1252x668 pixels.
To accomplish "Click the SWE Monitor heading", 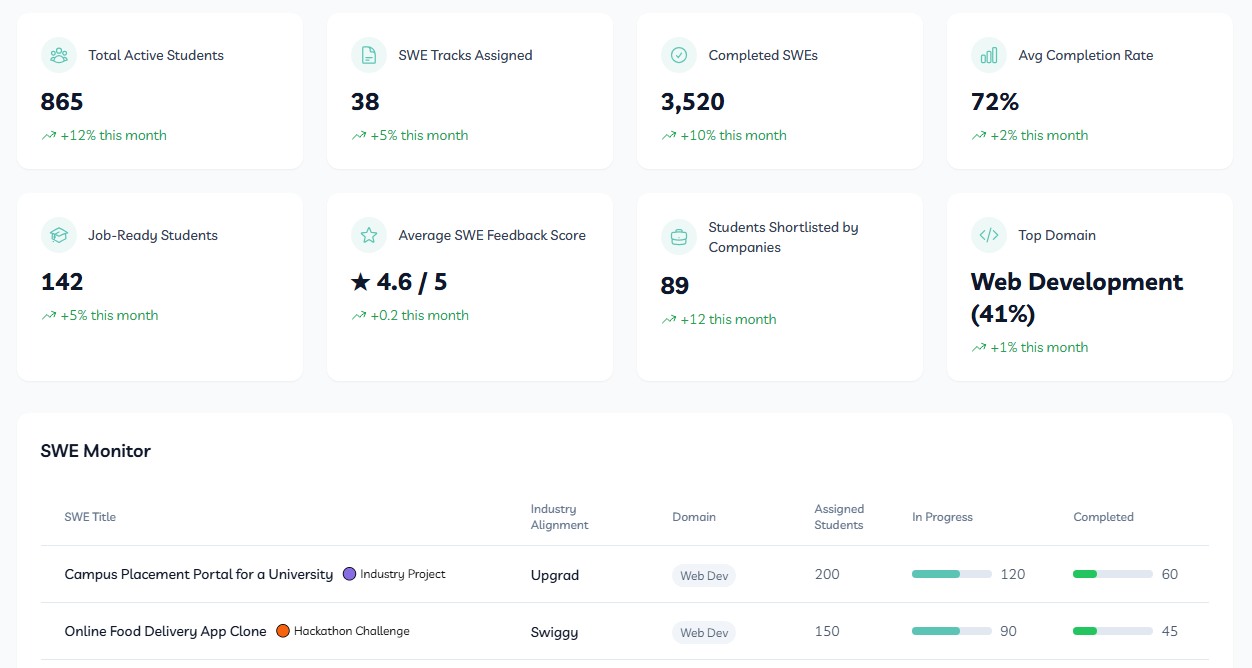I will click(x=96, y=451).
